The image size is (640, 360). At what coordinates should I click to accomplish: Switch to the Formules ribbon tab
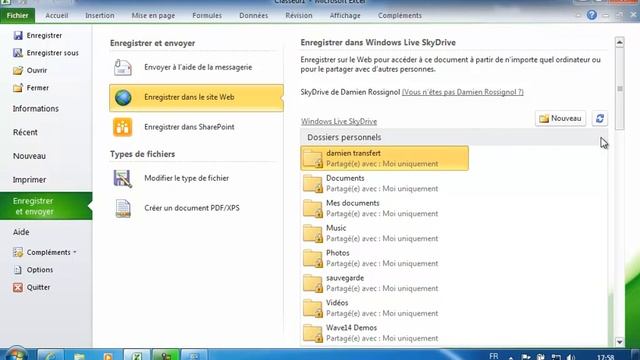207,16
